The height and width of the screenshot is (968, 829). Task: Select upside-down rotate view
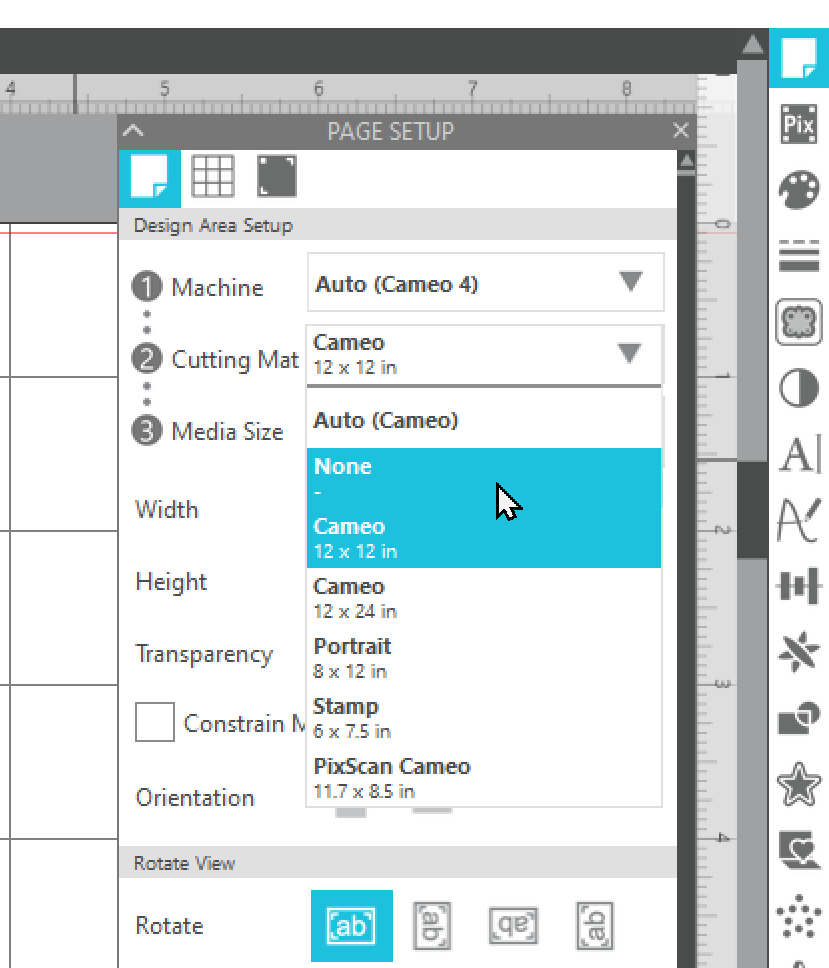(514, 925)
